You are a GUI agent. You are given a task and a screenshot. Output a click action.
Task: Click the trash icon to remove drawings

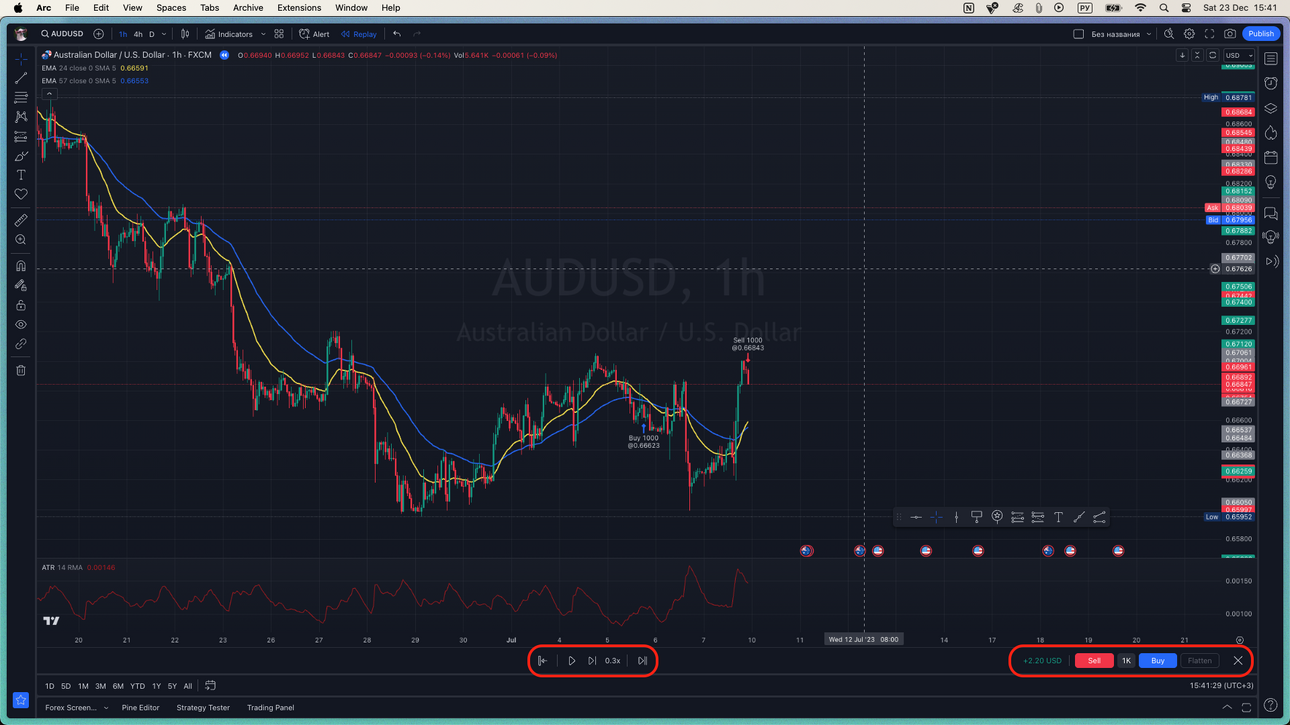pos(21,370)
